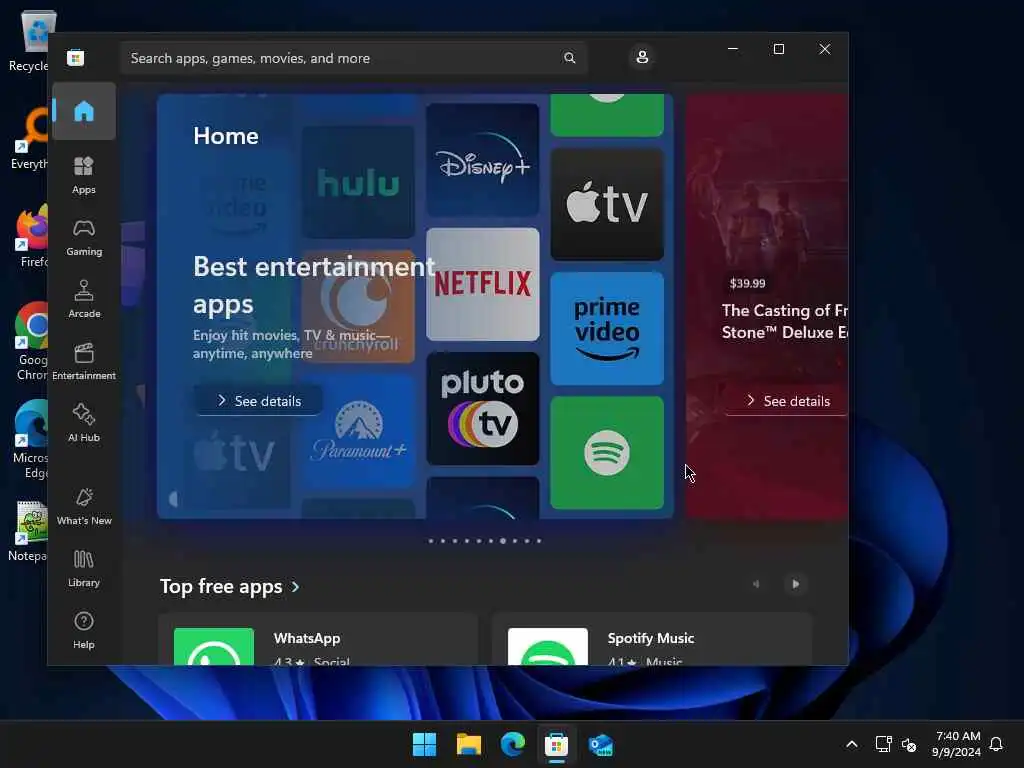
Task: Select Microsoft Edge desktop shortcut
Action: (x=29, y=439)
